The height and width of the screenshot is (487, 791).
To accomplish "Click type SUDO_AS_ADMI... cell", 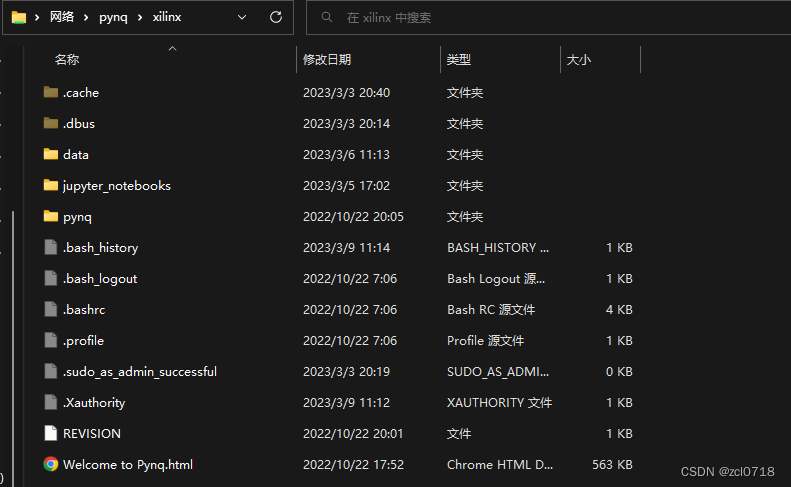I will pyautogui.click(x=498, y=372).
